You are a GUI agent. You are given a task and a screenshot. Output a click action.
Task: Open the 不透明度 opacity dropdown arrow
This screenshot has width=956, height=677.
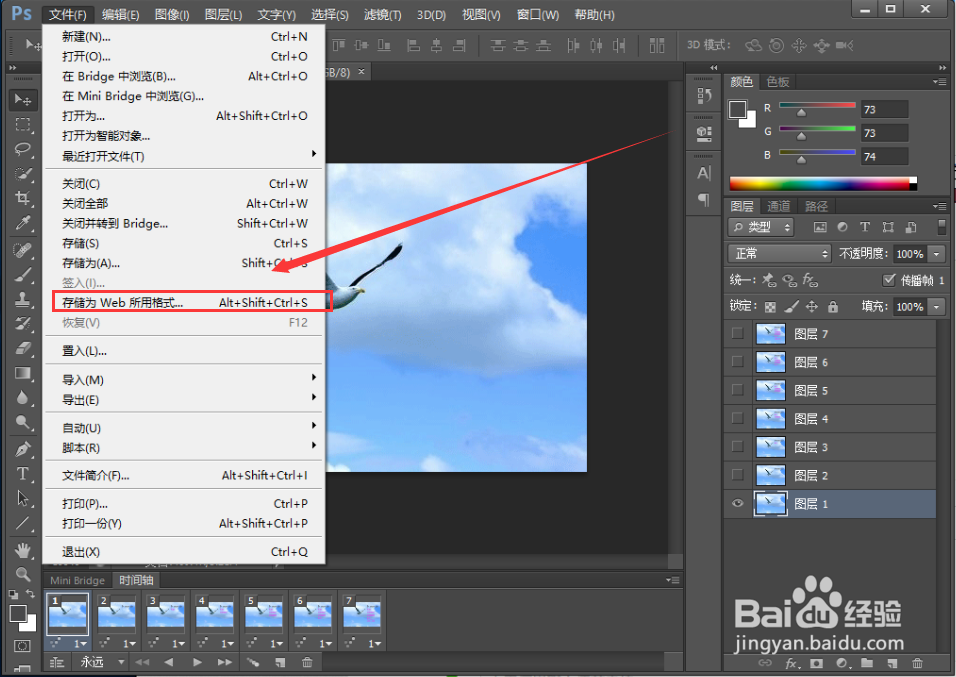pyautogui.click(x=937, y=254)
